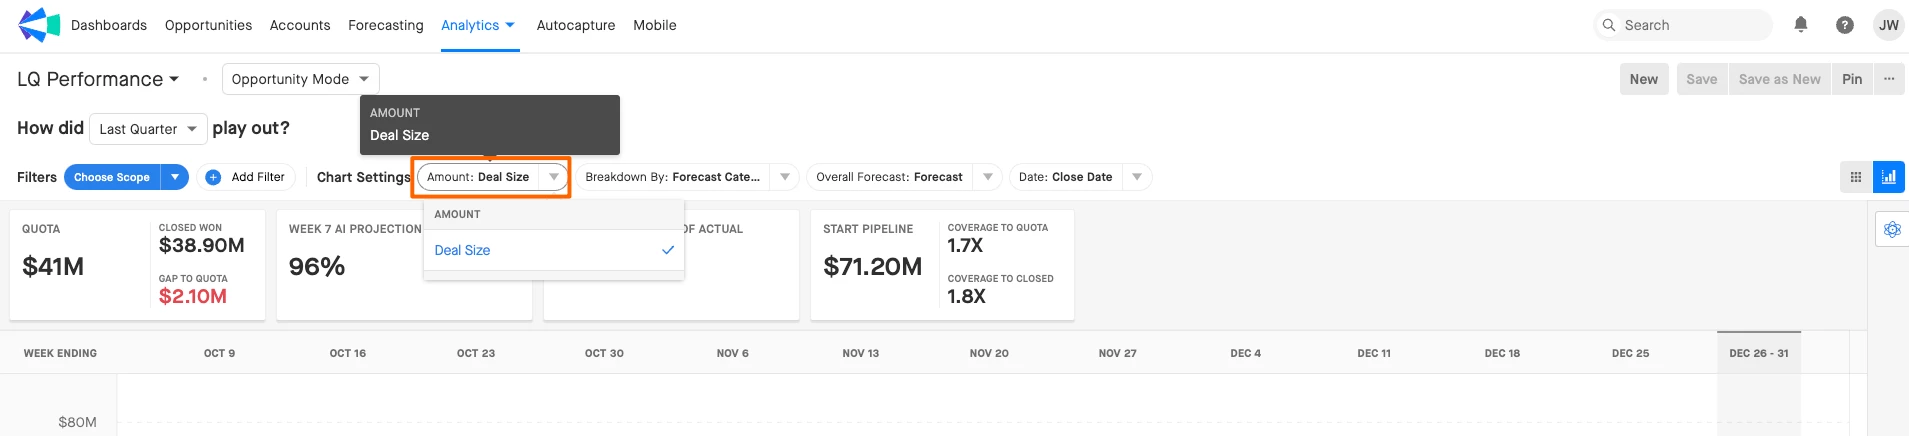Go to the Forecasting tab

point(385,25)
